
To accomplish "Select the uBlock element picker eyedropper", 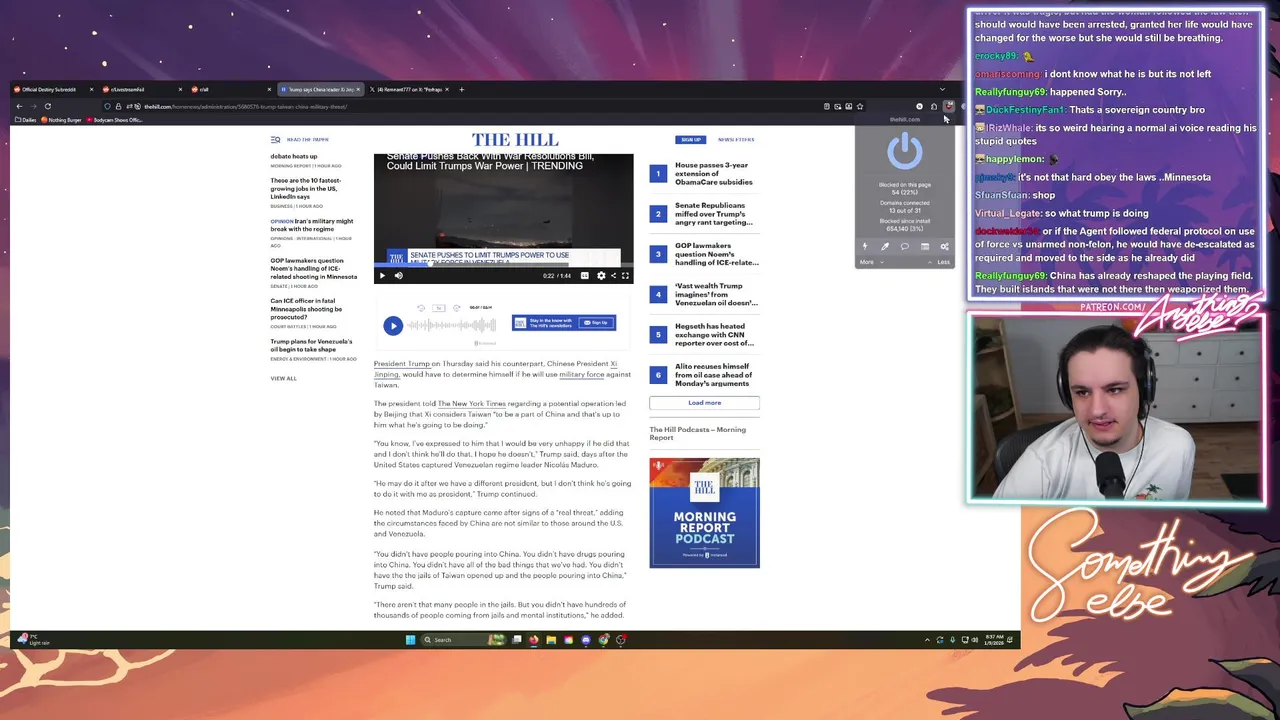I will 884,246.
